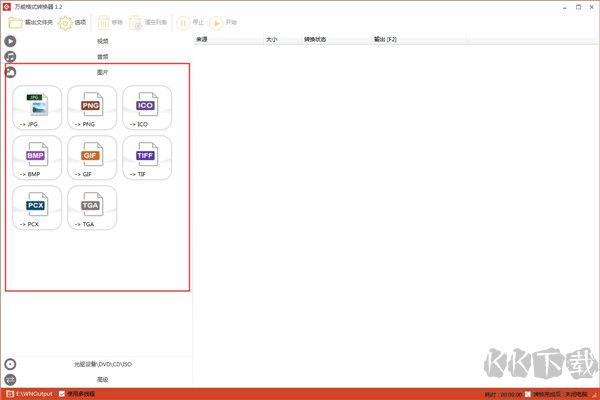Pick the ICO conversion format icon
600x400 pixels.
pos(147,108)
